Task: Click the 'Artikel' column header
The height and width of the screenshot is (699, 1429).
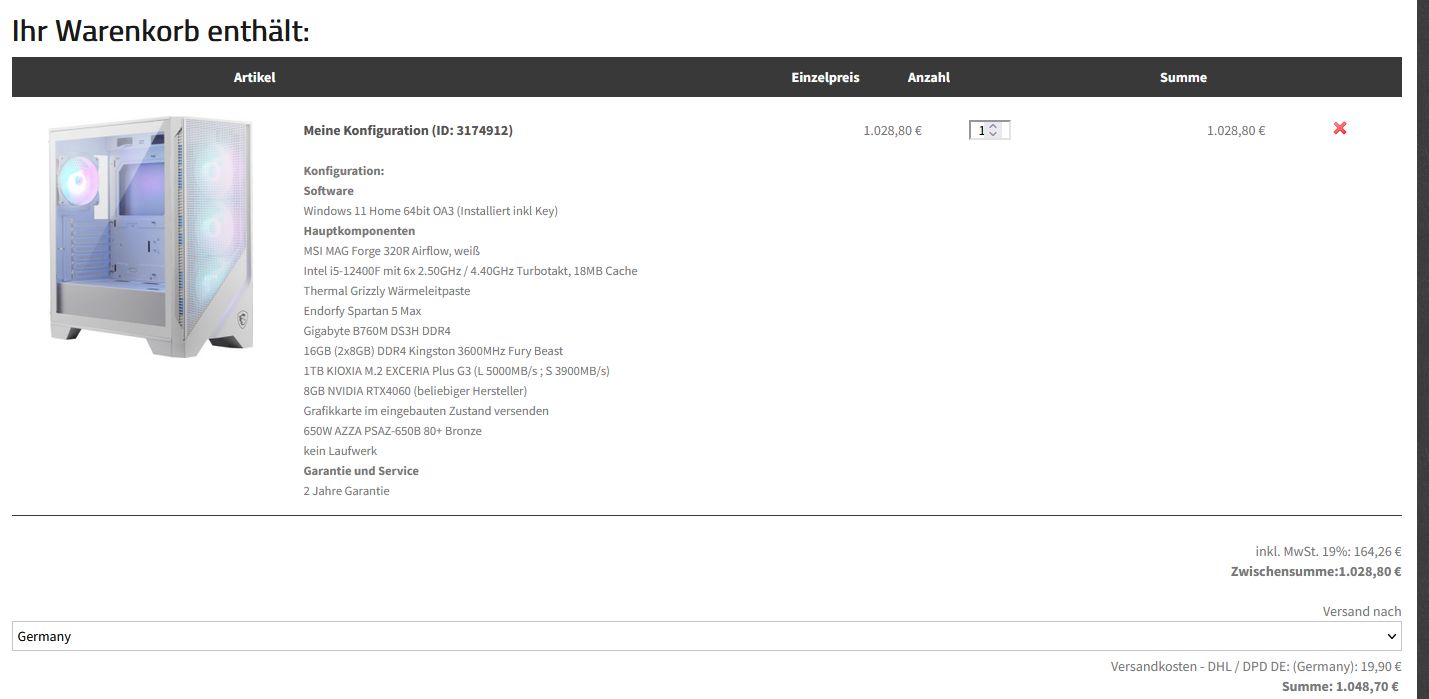Action: 254,77
